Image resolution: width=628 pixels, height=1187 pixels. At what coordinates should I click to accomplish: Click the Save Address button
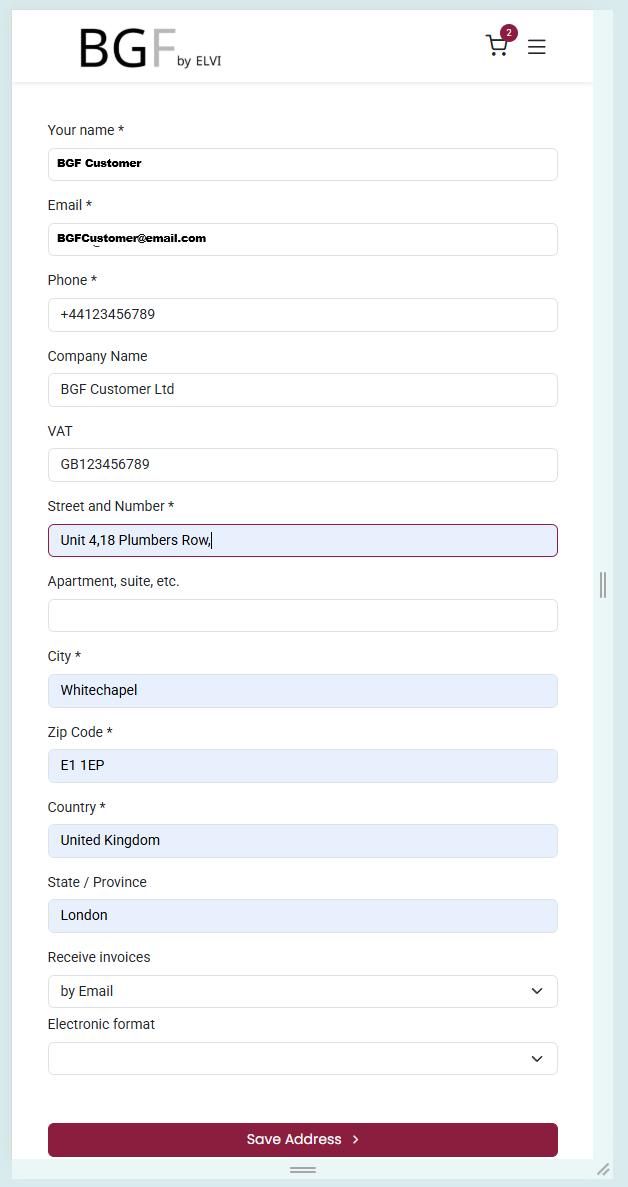(302, 1139)
